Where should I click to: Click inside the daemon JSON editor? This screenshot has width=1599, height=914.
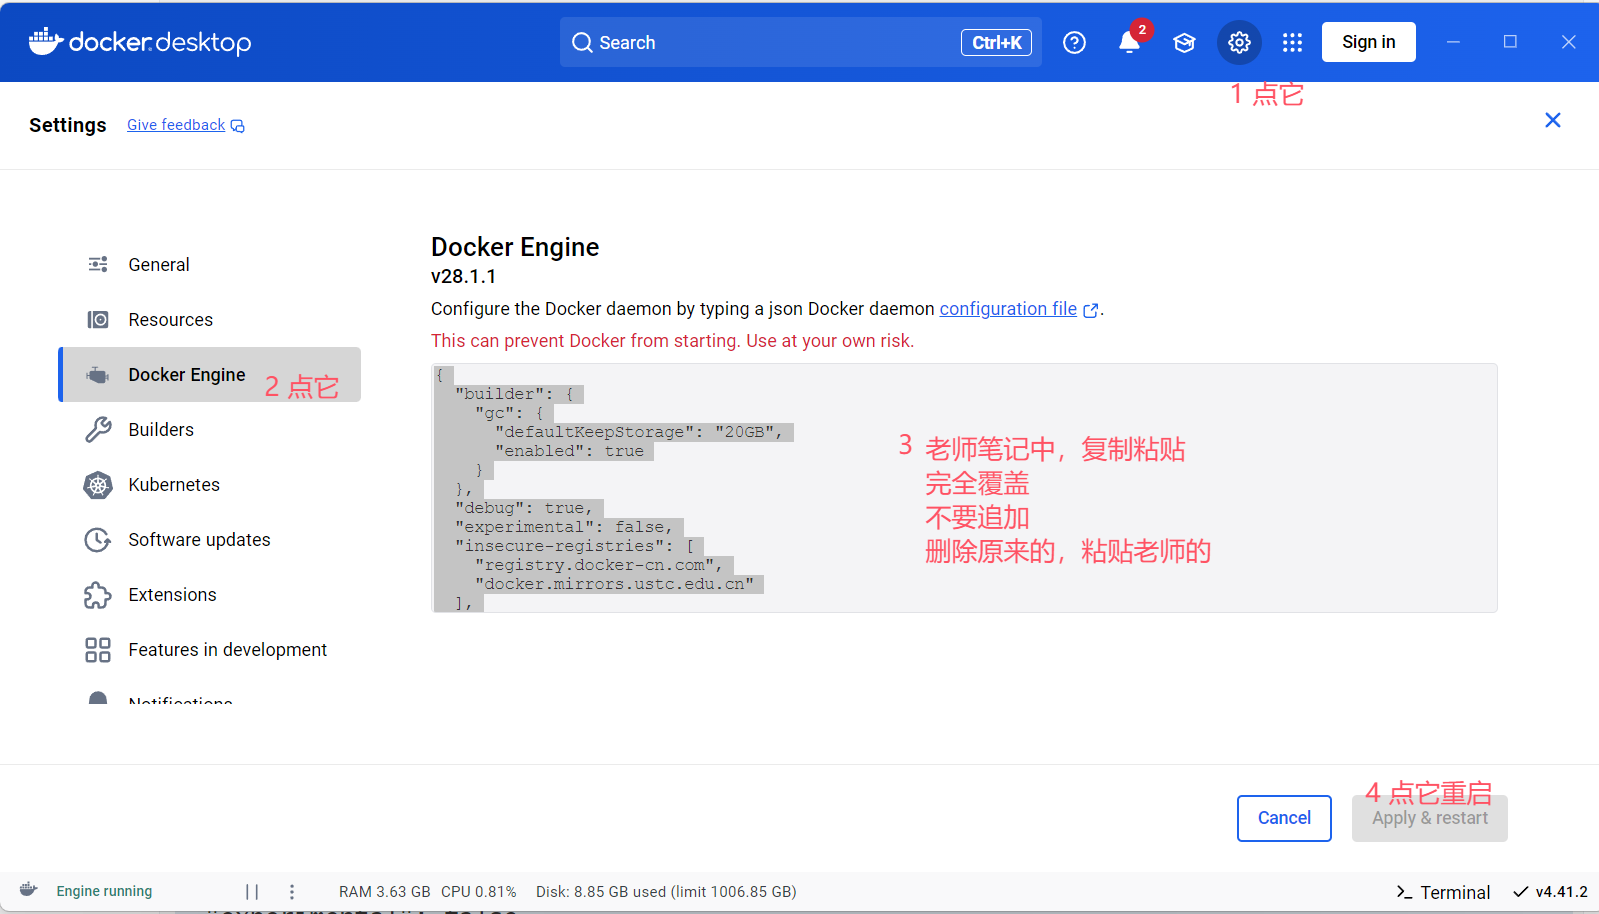(964, 488)
